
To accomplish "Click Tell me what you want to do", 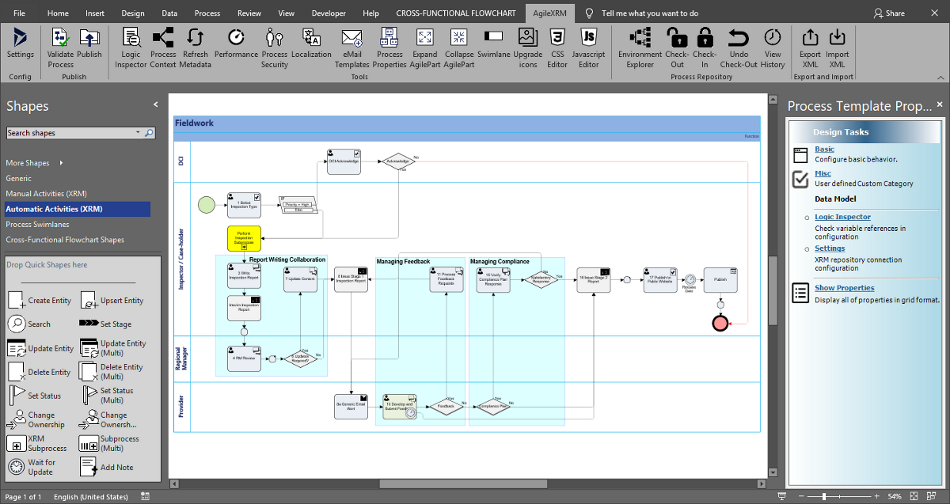I will click(649, 13).
